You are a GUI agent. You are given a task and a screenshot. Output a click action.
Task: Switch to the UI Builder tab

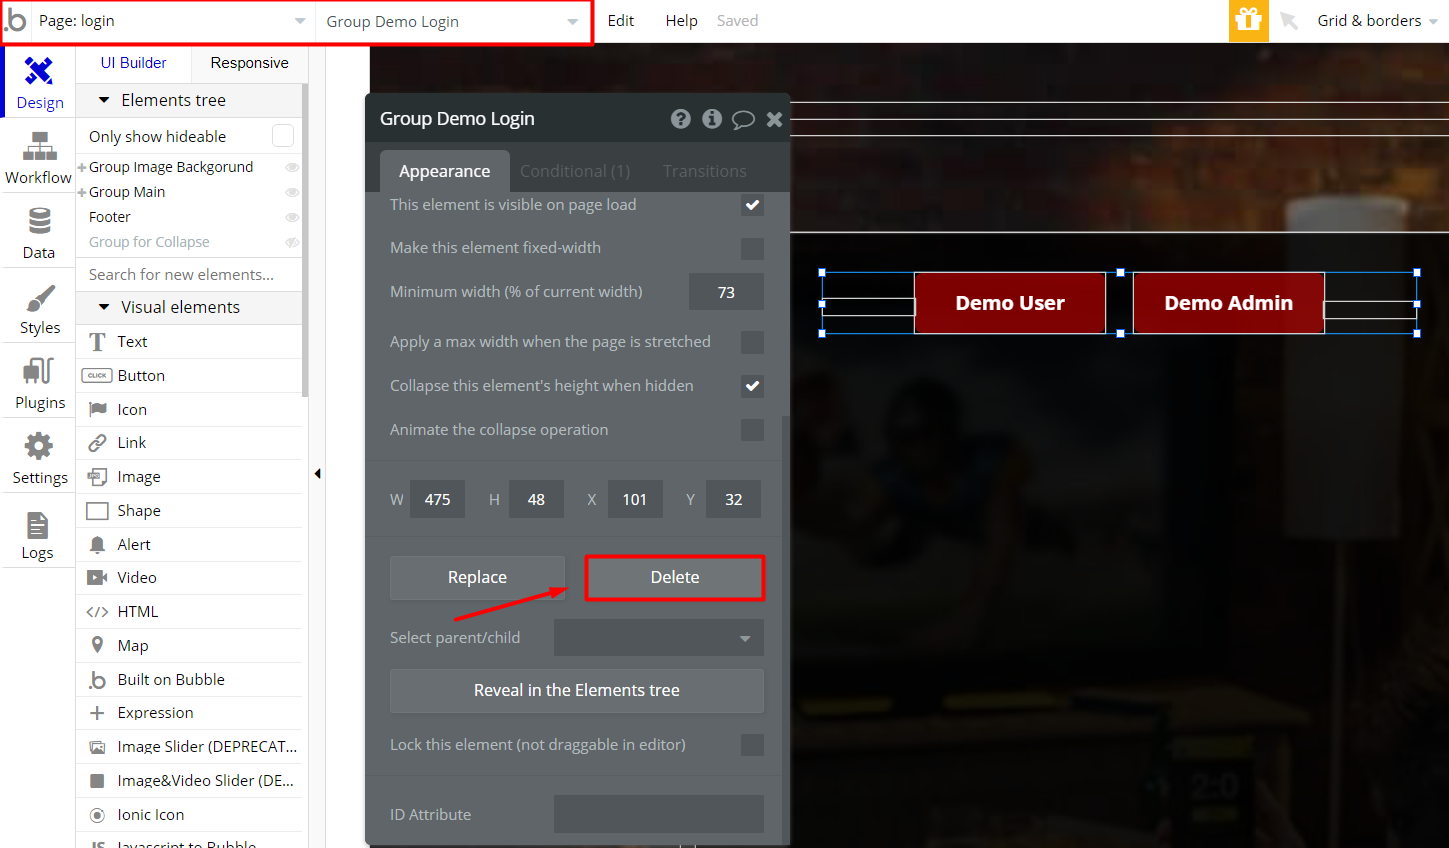pos(133,63)
